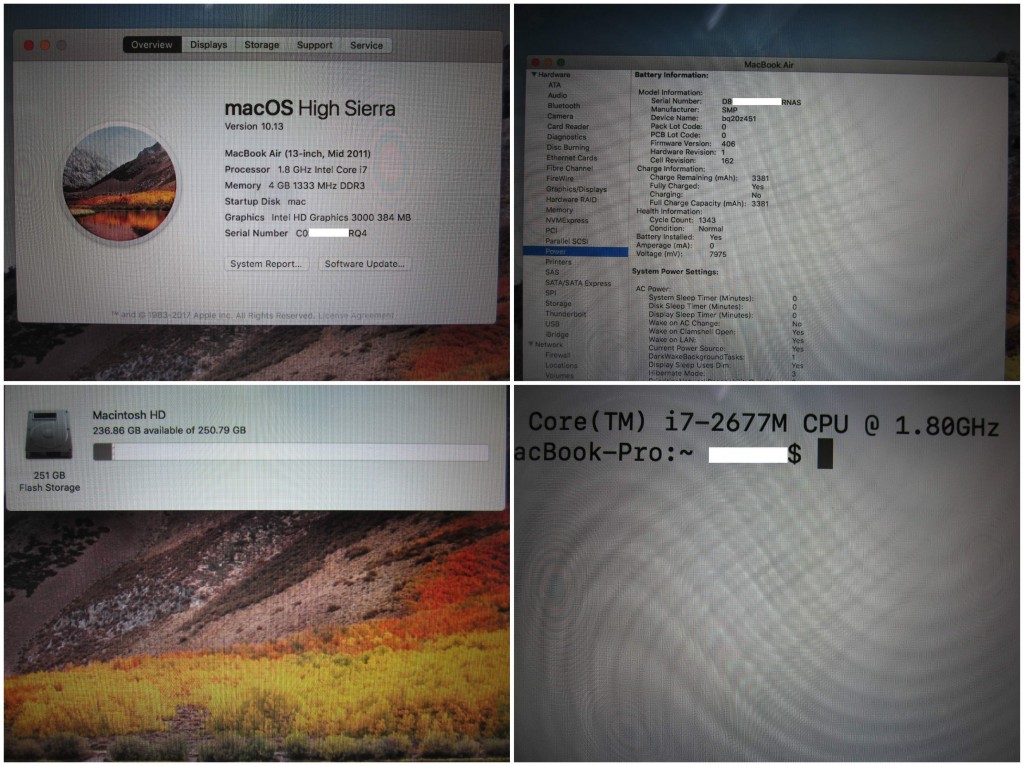Viewport: 1024px width, 766px height.
Task: Collapse the Network section in the sidebar
Action: [530, 344]
